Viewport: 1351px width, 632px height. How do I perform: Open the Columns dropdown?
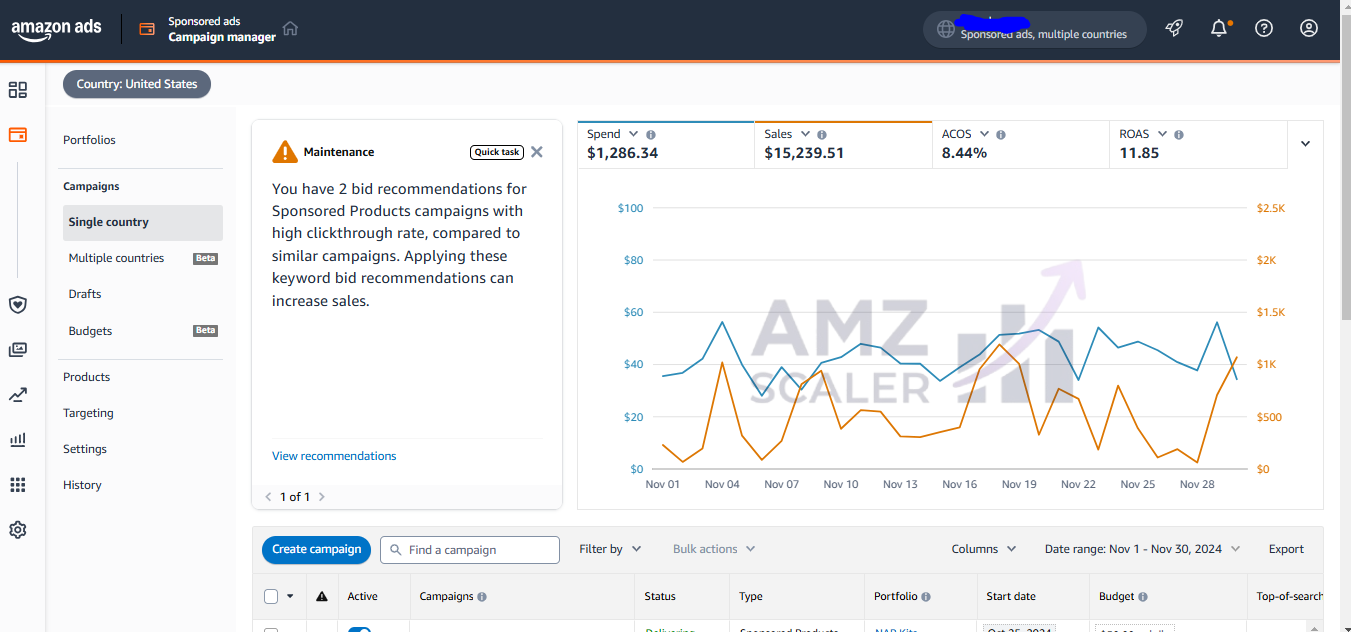pos(984,549)
